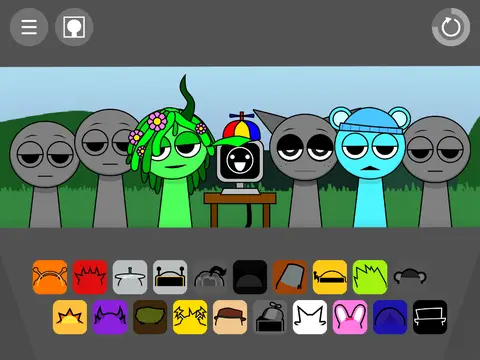Select the tan brown-hat icon

pyautogui.click(x=230, y=317)
